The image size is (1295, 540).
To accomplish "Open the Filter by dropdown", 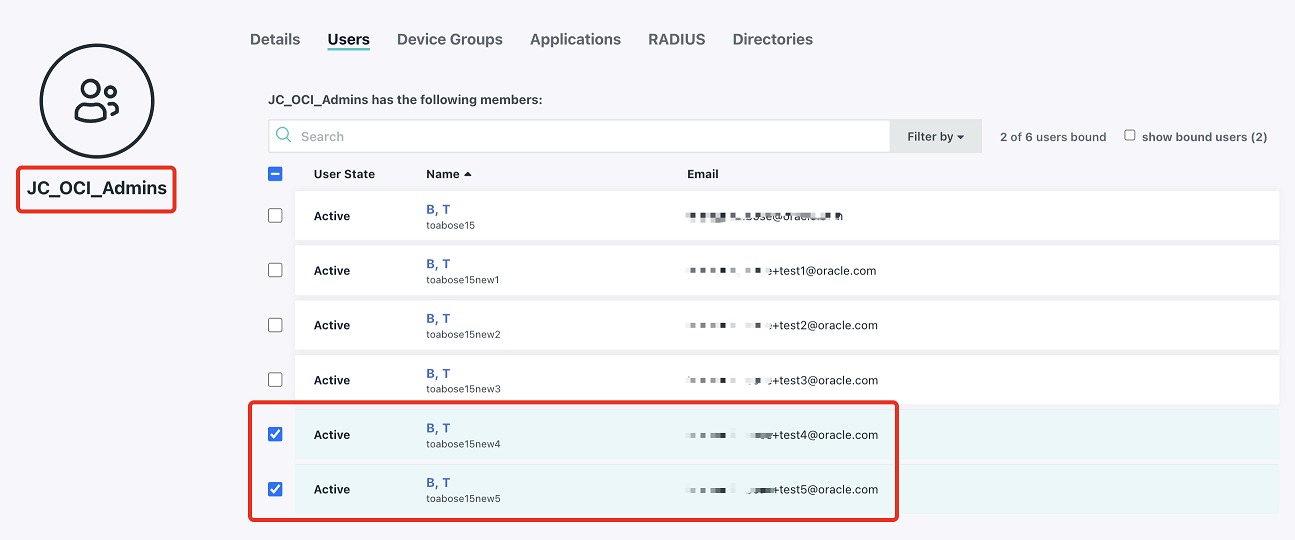I will 935,137.
